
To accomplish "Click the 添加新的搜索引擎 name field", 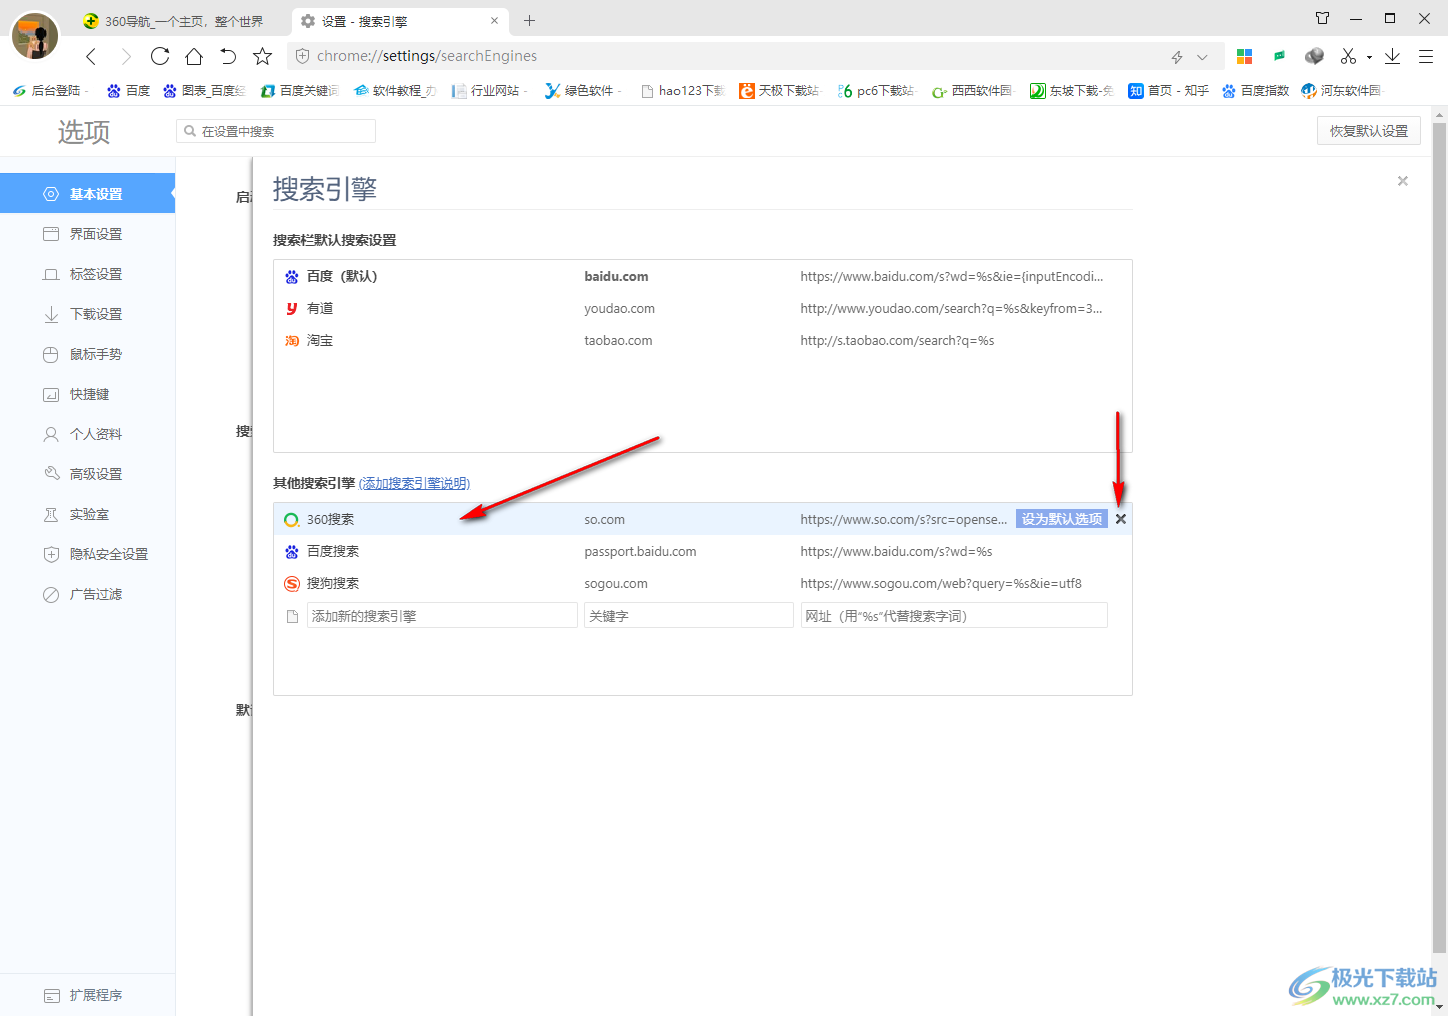I will (x=442, y=616).
